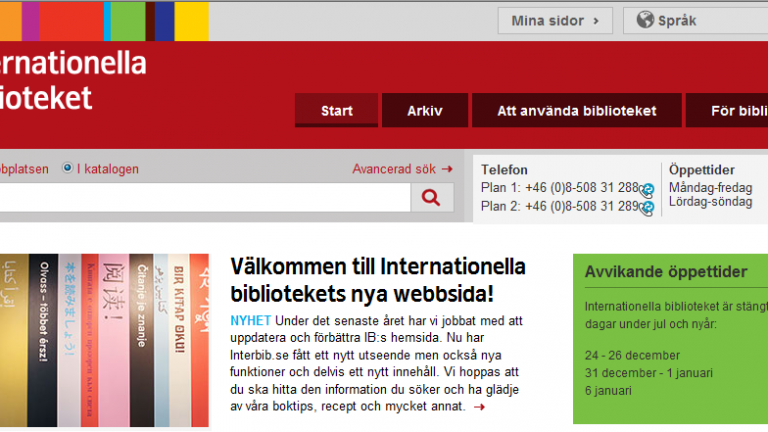
Task: Open the Språk language selector
Action: click(x=696, y=21)
